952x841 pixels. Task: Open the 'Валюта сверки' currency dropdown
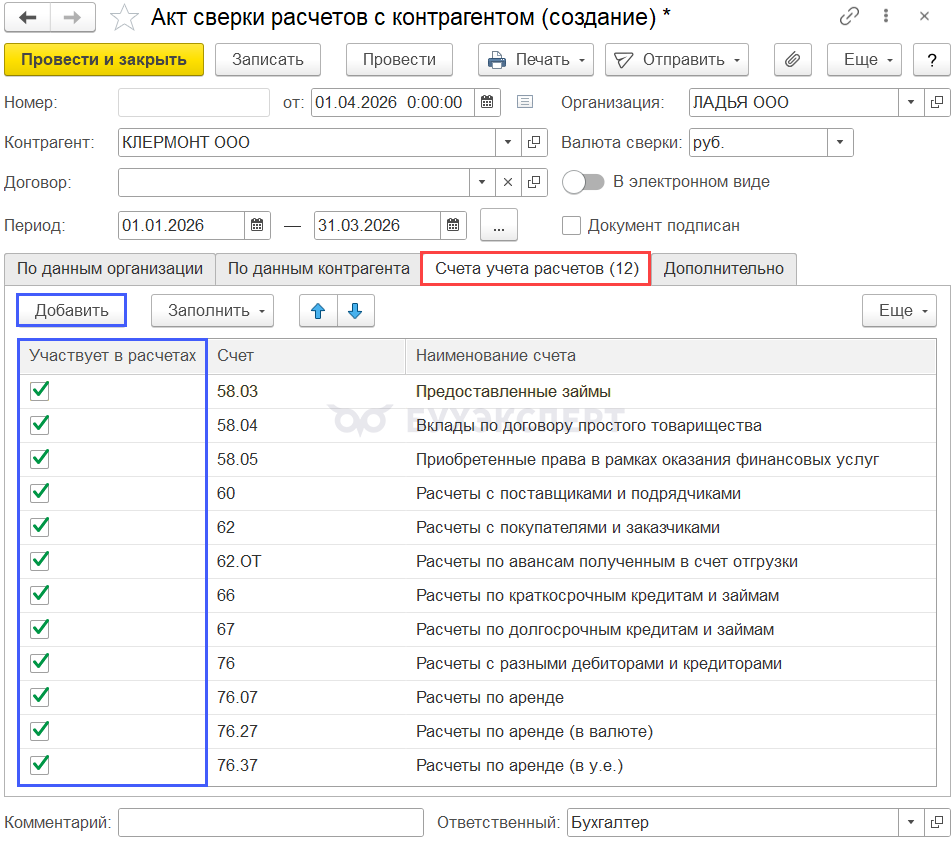click(x=841, y=143)
